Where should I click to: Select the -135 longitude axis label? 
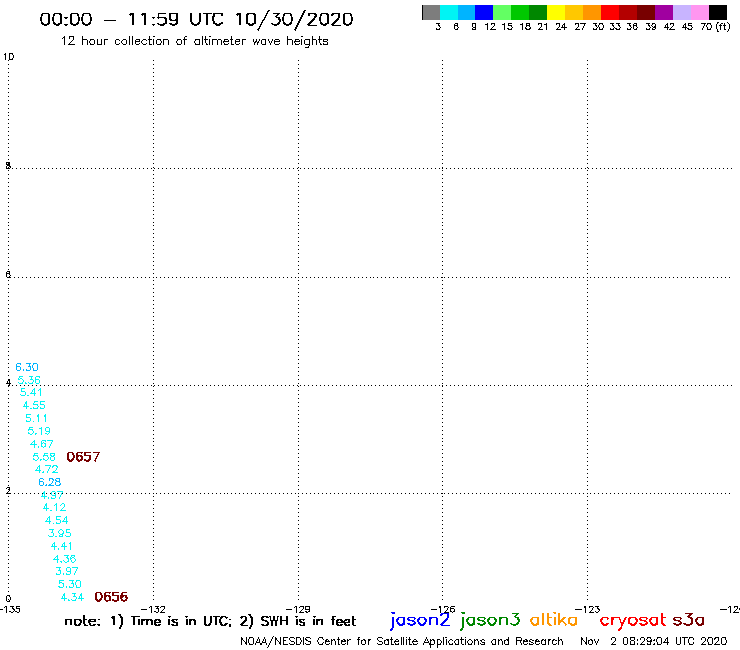tap(10, 609)
